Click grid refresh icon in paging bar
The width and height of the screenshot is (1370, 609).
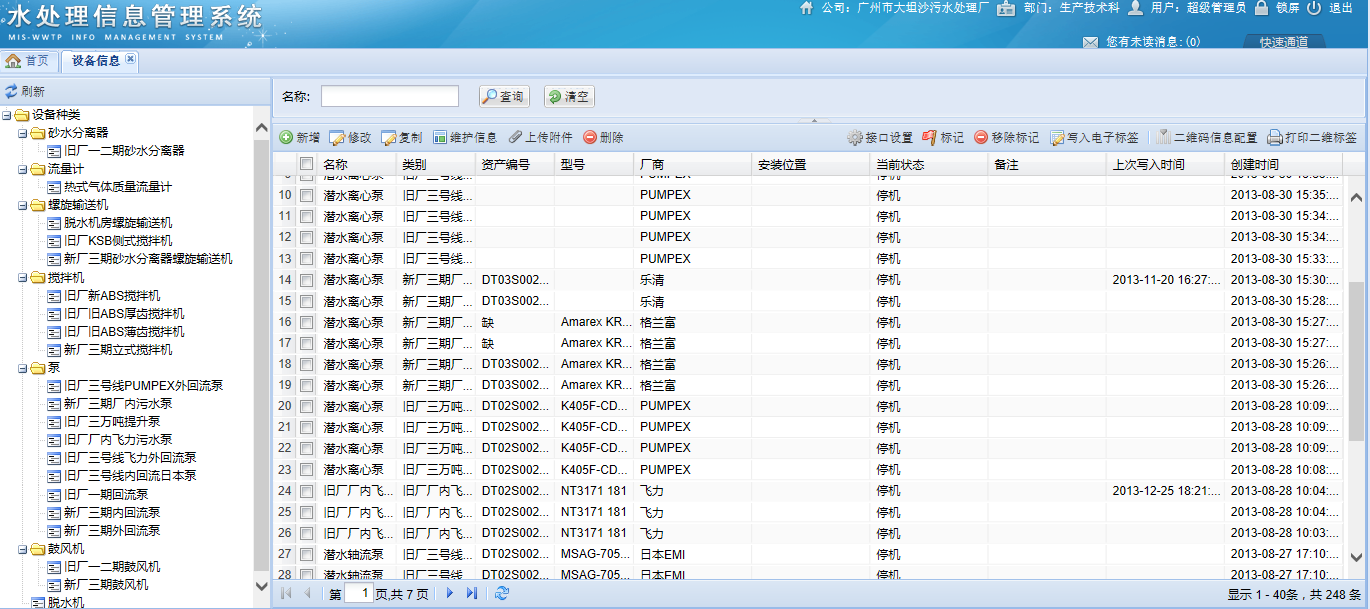[502, 594]
